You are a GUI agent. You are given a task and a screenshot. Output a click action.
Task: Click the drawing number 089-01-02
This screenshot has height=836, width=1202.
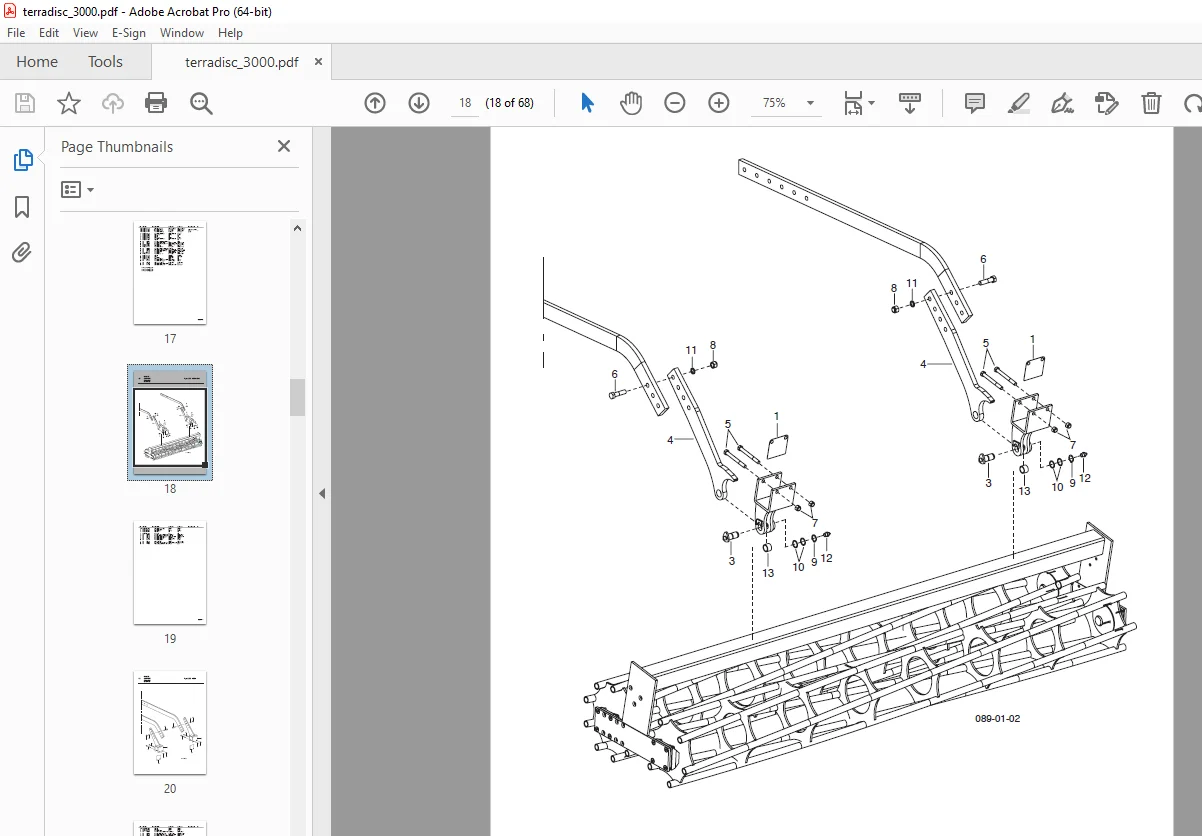pyautogui.click(x=998, y=718)
